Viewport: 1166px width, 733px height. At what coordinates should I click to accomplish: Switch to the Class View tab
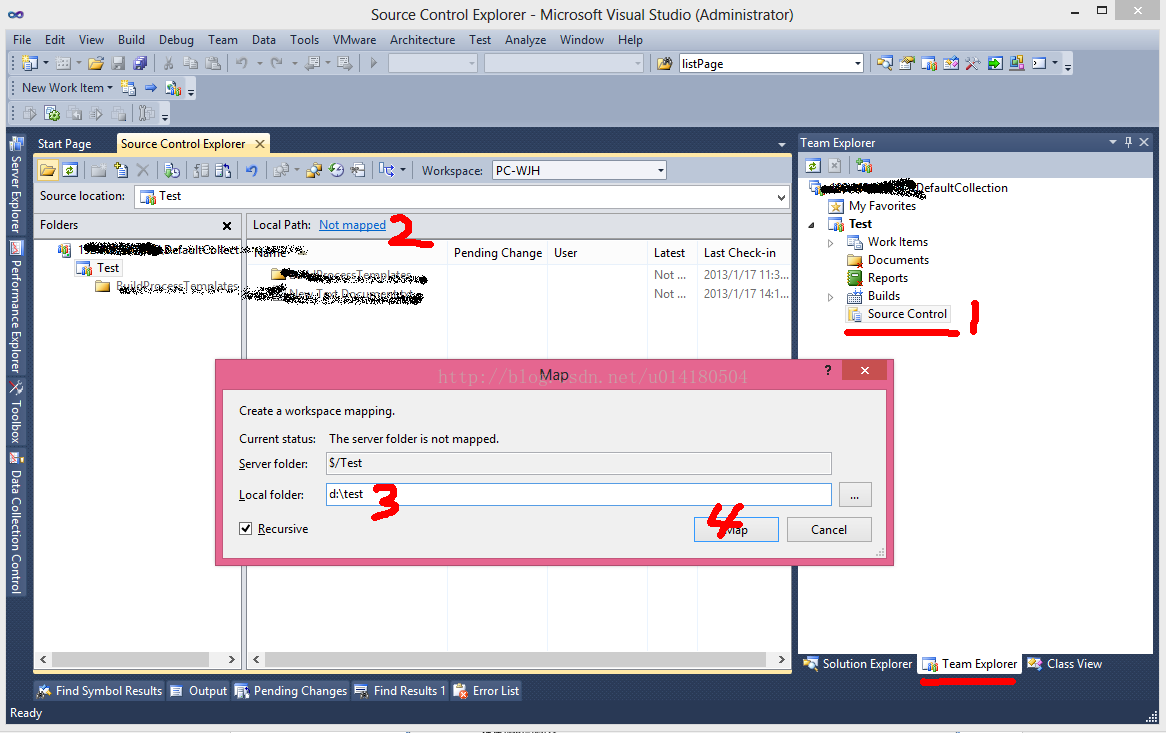[x=1065, y=664]
